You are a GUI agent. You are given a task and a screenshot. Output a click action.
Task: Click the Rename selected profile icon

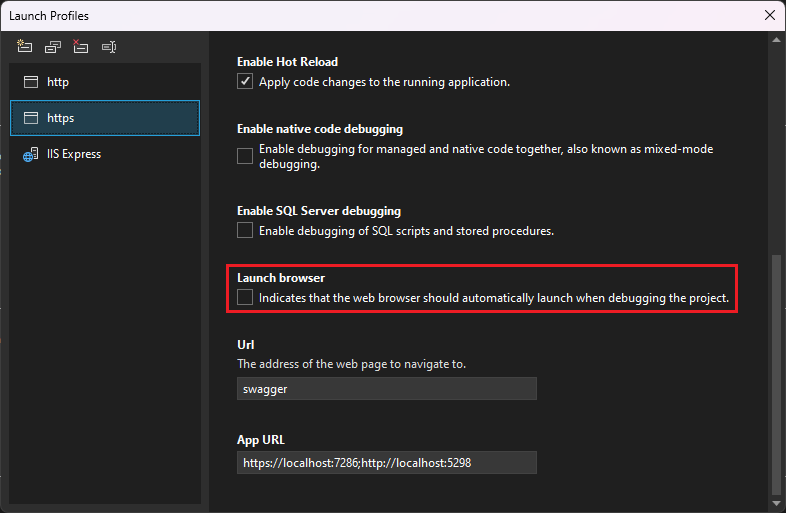click(109, 46)
